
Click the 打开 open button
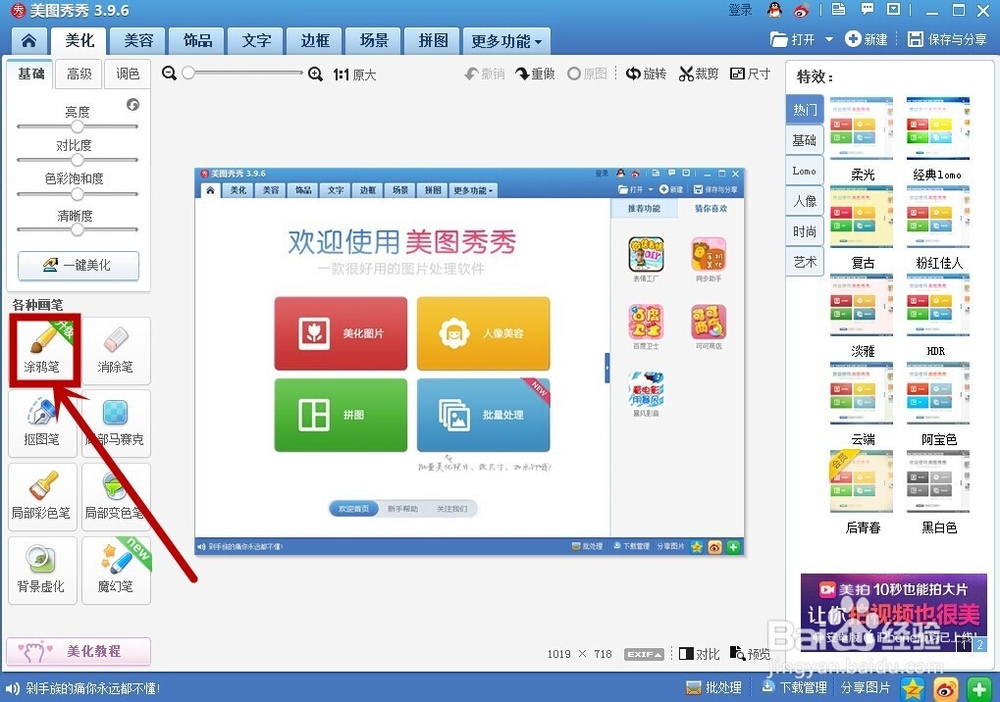[793, 40]
